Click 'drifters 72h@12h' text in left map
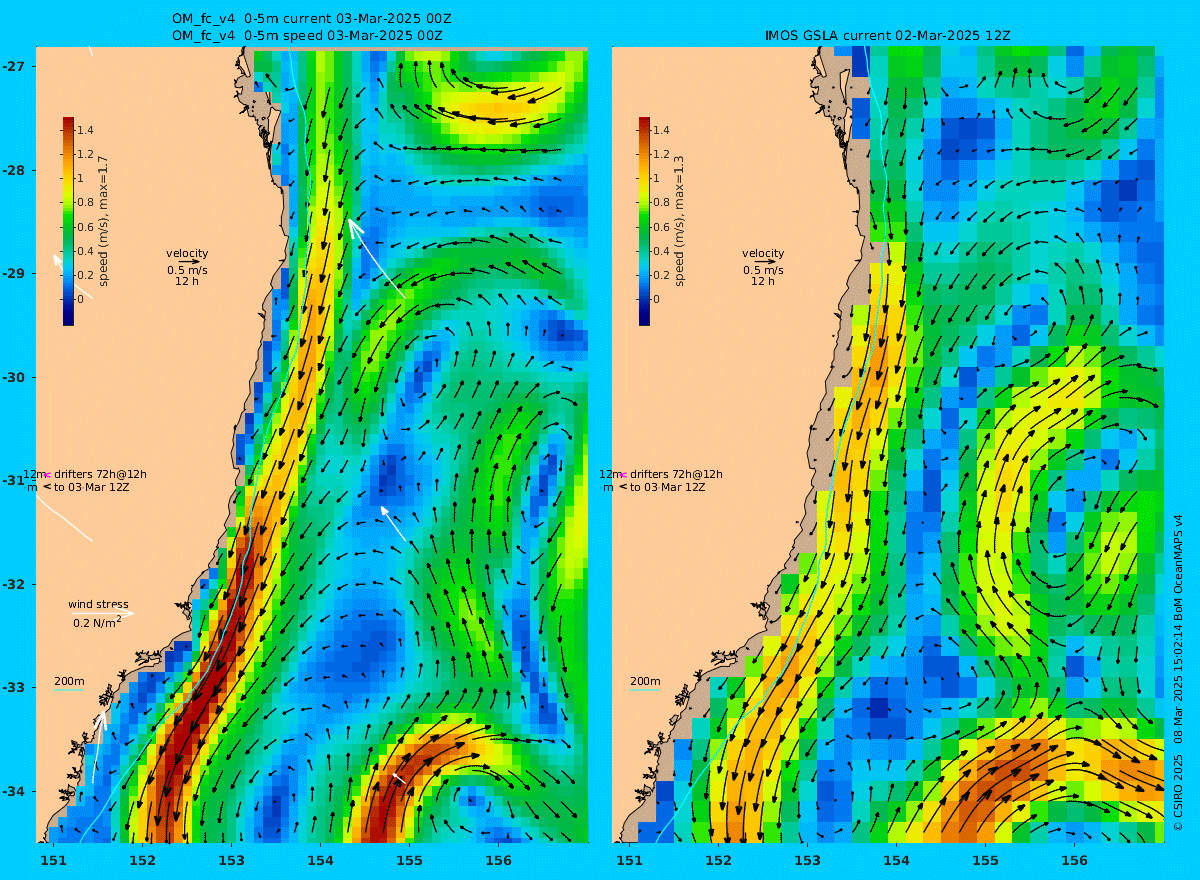Image resolution: width=1200 pixels, height=880 pixels. click(x=100, y=474)
